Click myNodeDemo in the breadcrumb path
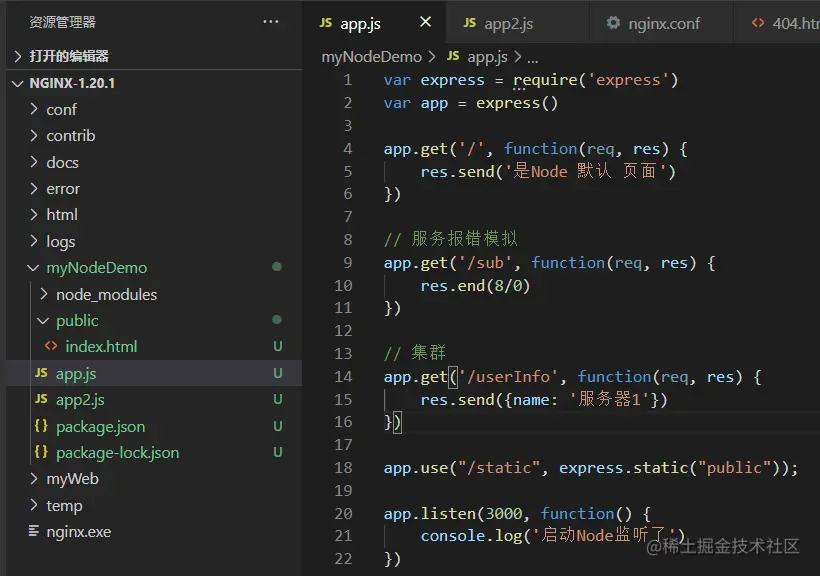Screen dimensions: 820x576 [371, 57]
